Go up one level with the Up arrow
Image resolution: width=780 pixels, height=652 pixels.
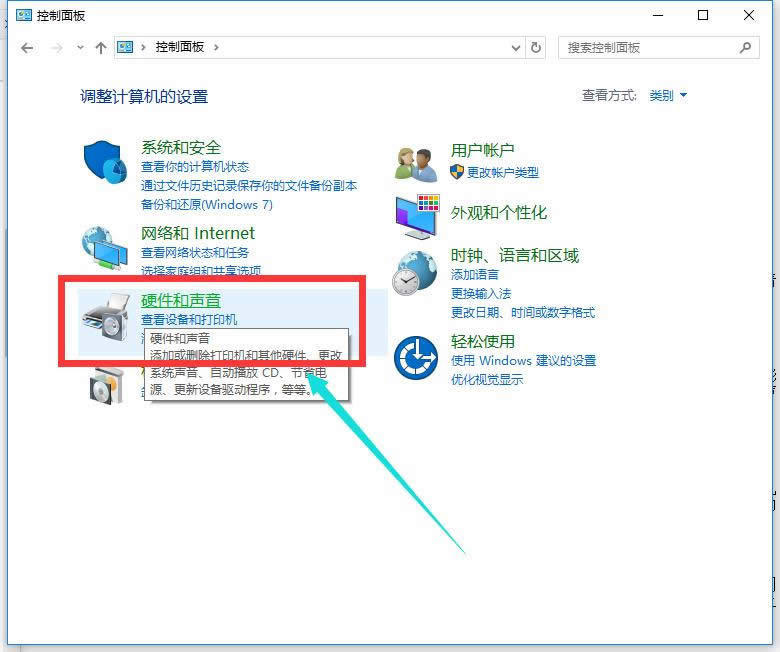point(100,48)
